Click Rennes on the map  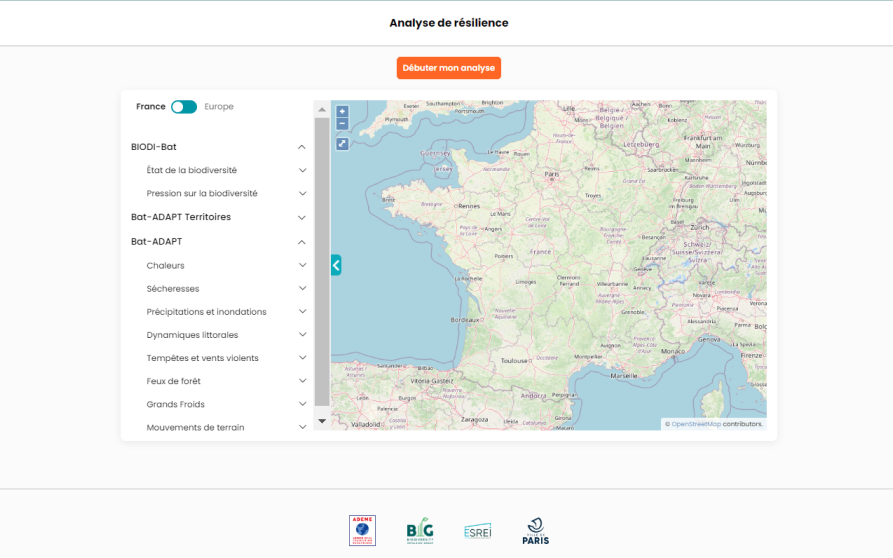point(469,206)
